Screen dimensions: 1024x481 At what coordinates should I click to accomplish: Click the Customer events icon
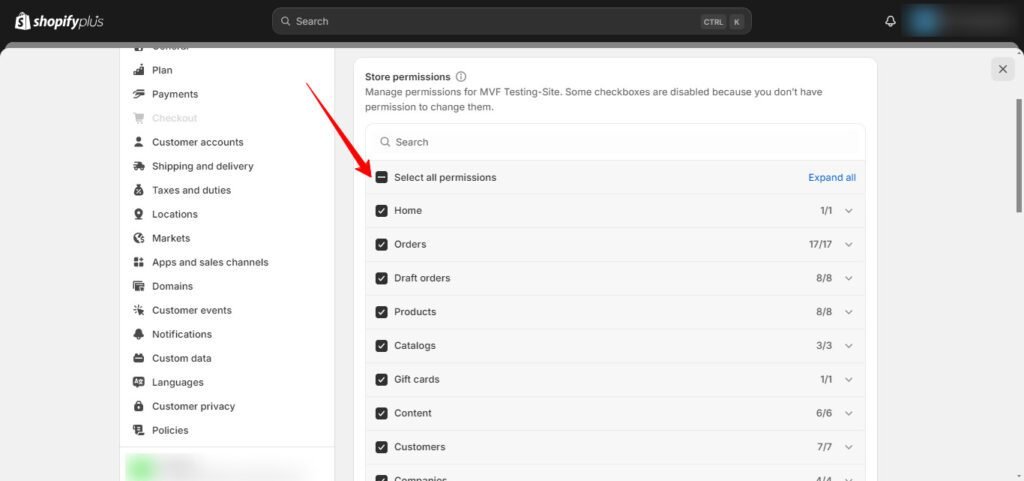[x=138, y=310]
